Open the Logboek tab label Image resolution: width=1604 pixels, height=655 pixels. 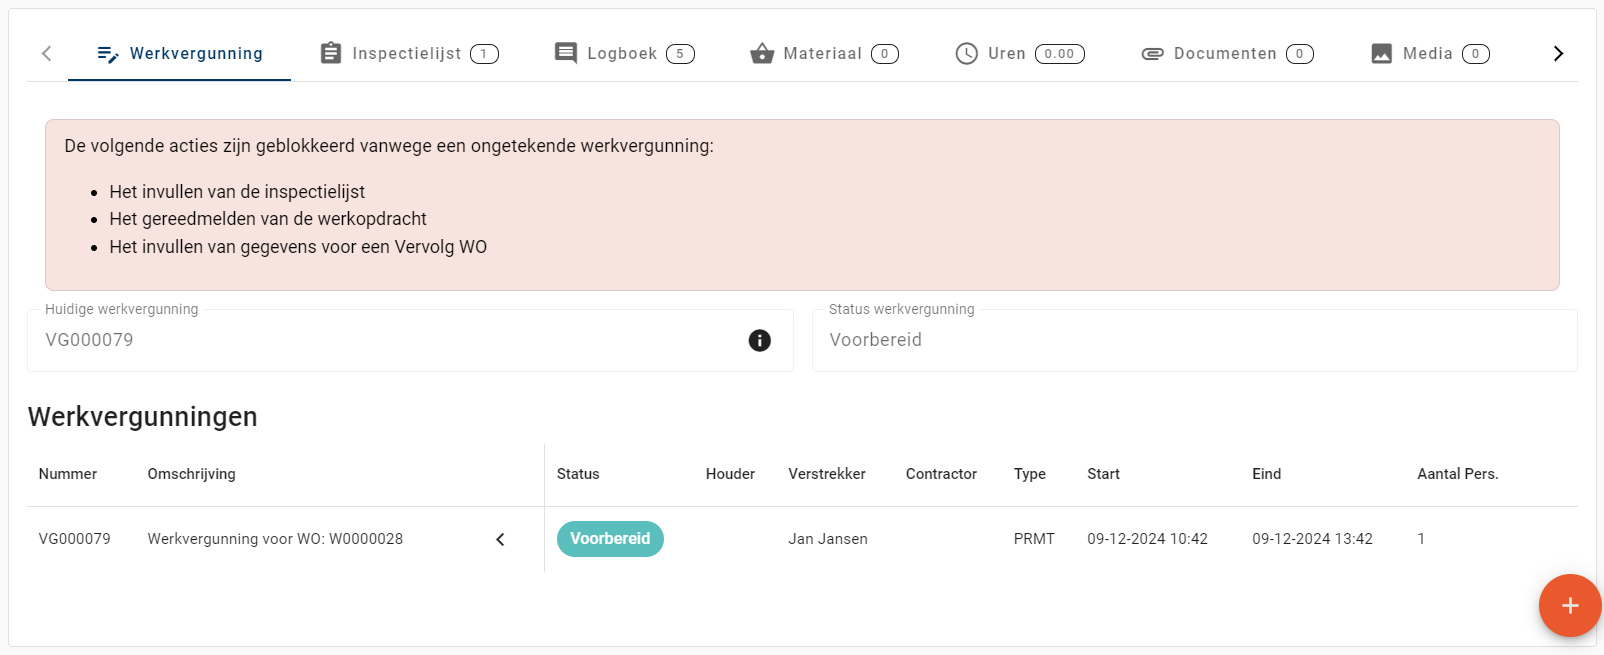tap(622, 54)
